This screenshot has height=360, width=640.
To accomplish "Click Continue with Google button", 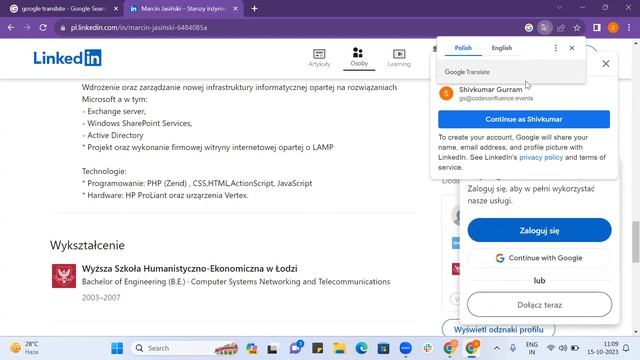I will pyautogui.click(x=539, y=258).
